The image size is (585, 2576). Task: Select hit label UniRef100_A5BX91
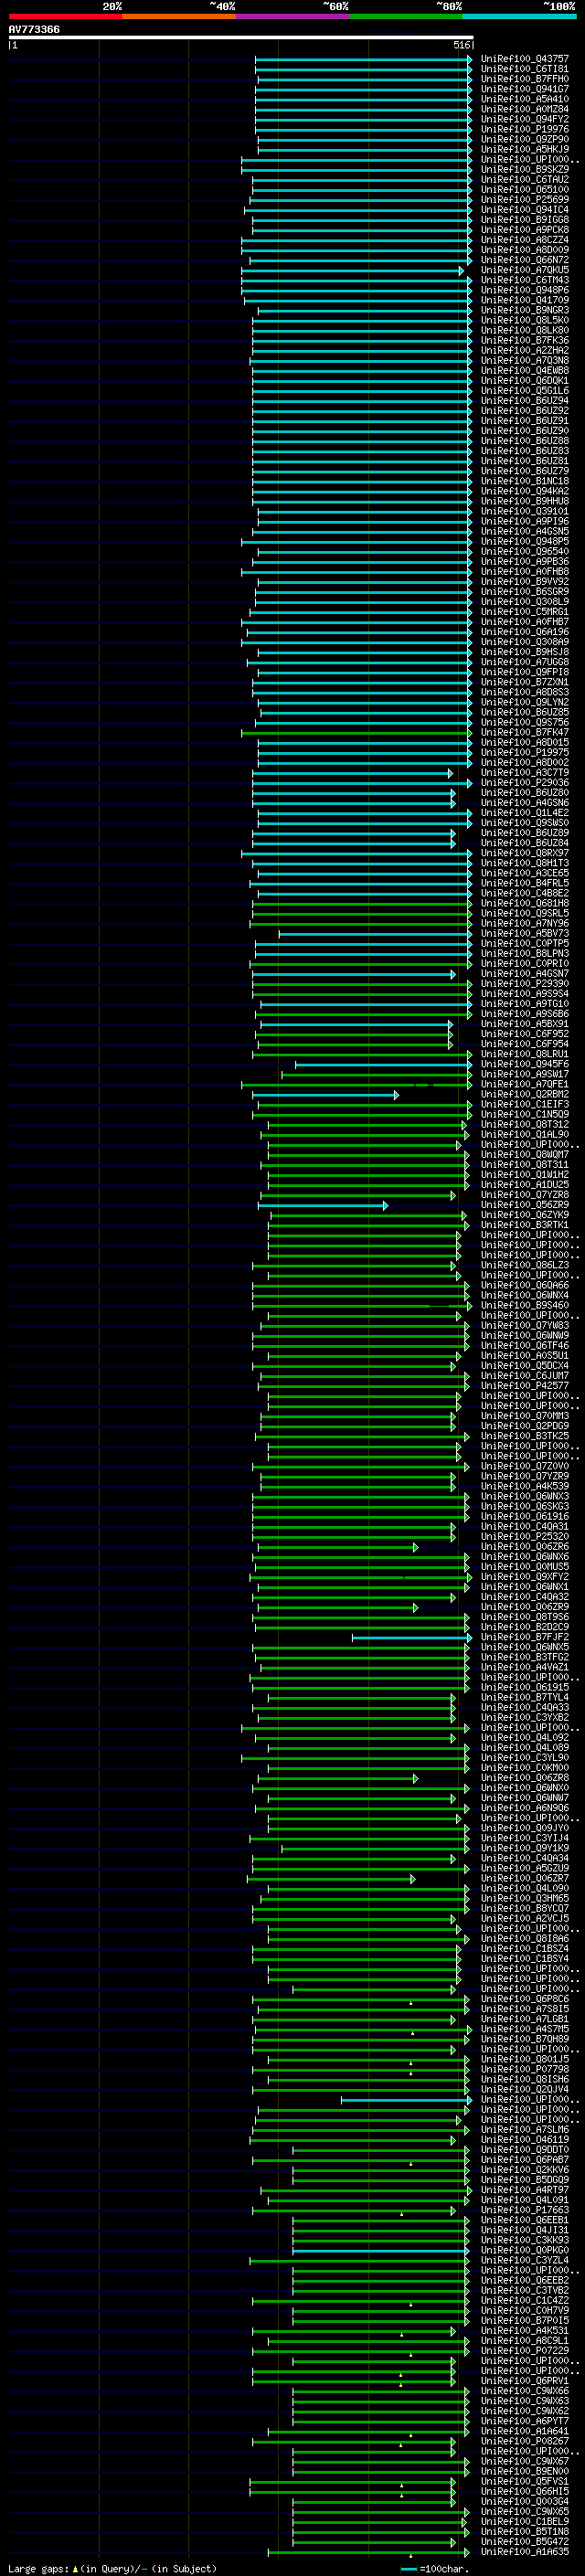pos(525,1024)
